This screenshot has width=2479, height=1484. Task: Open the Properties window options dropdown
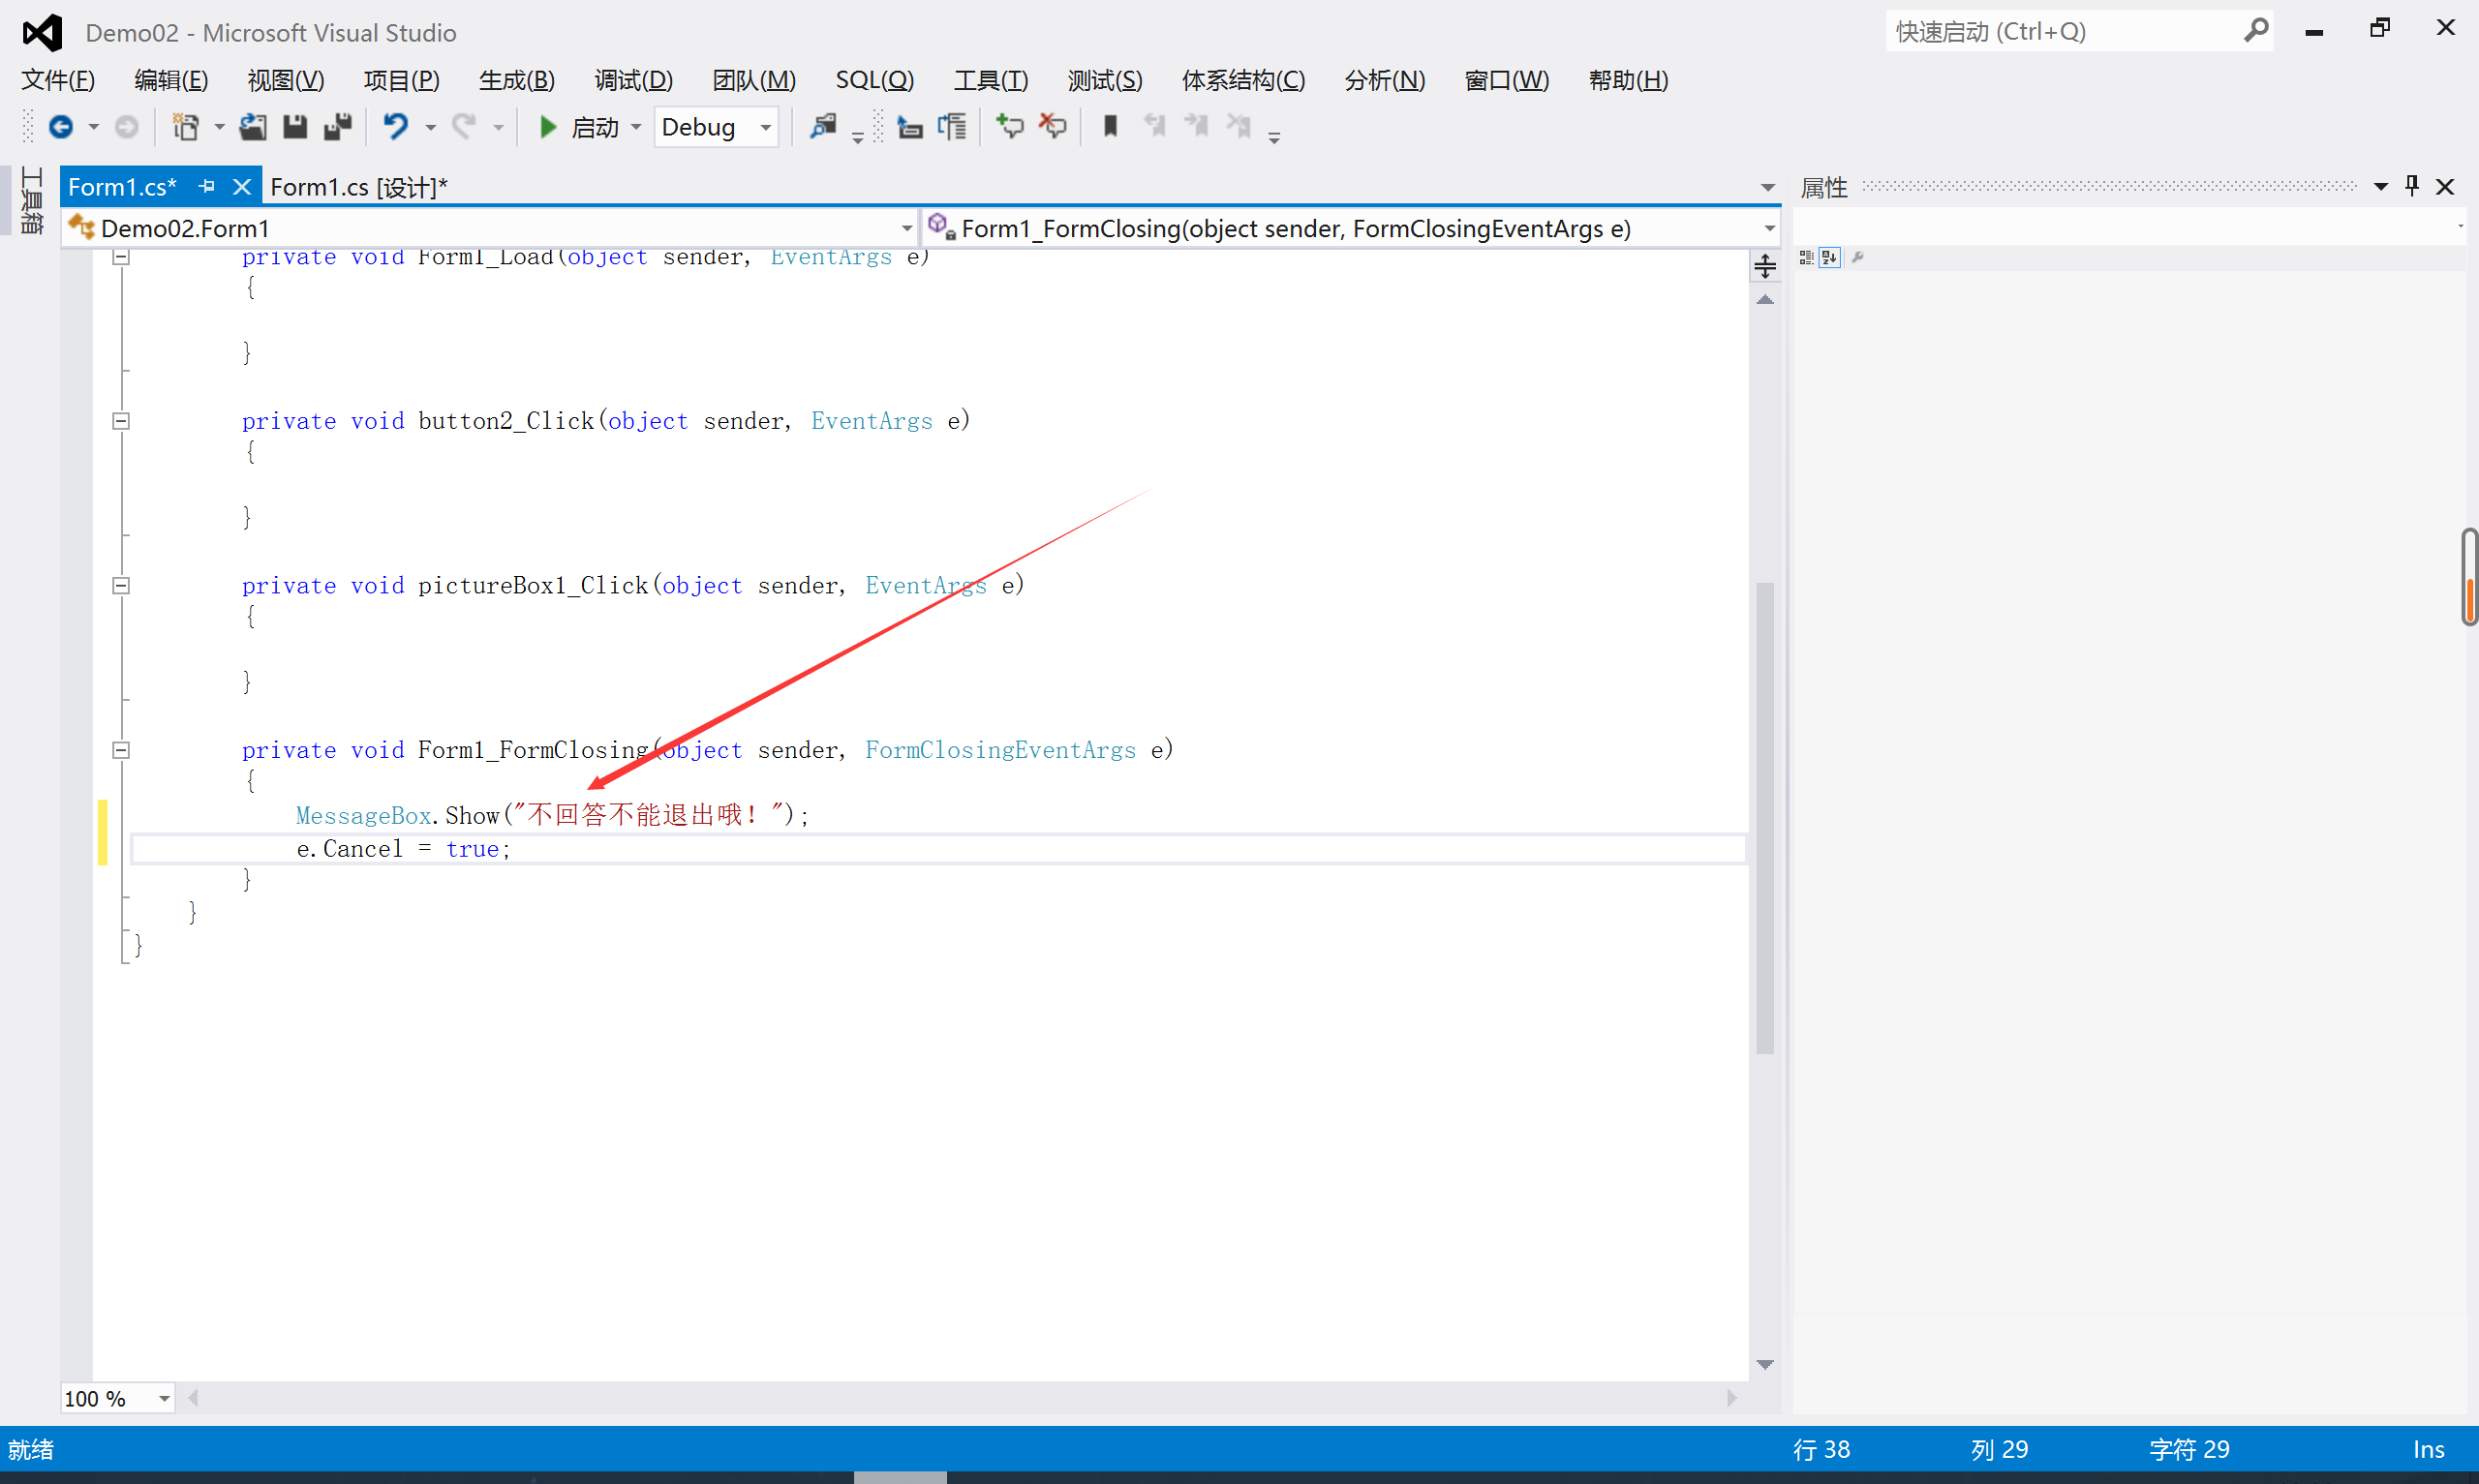2381,187
